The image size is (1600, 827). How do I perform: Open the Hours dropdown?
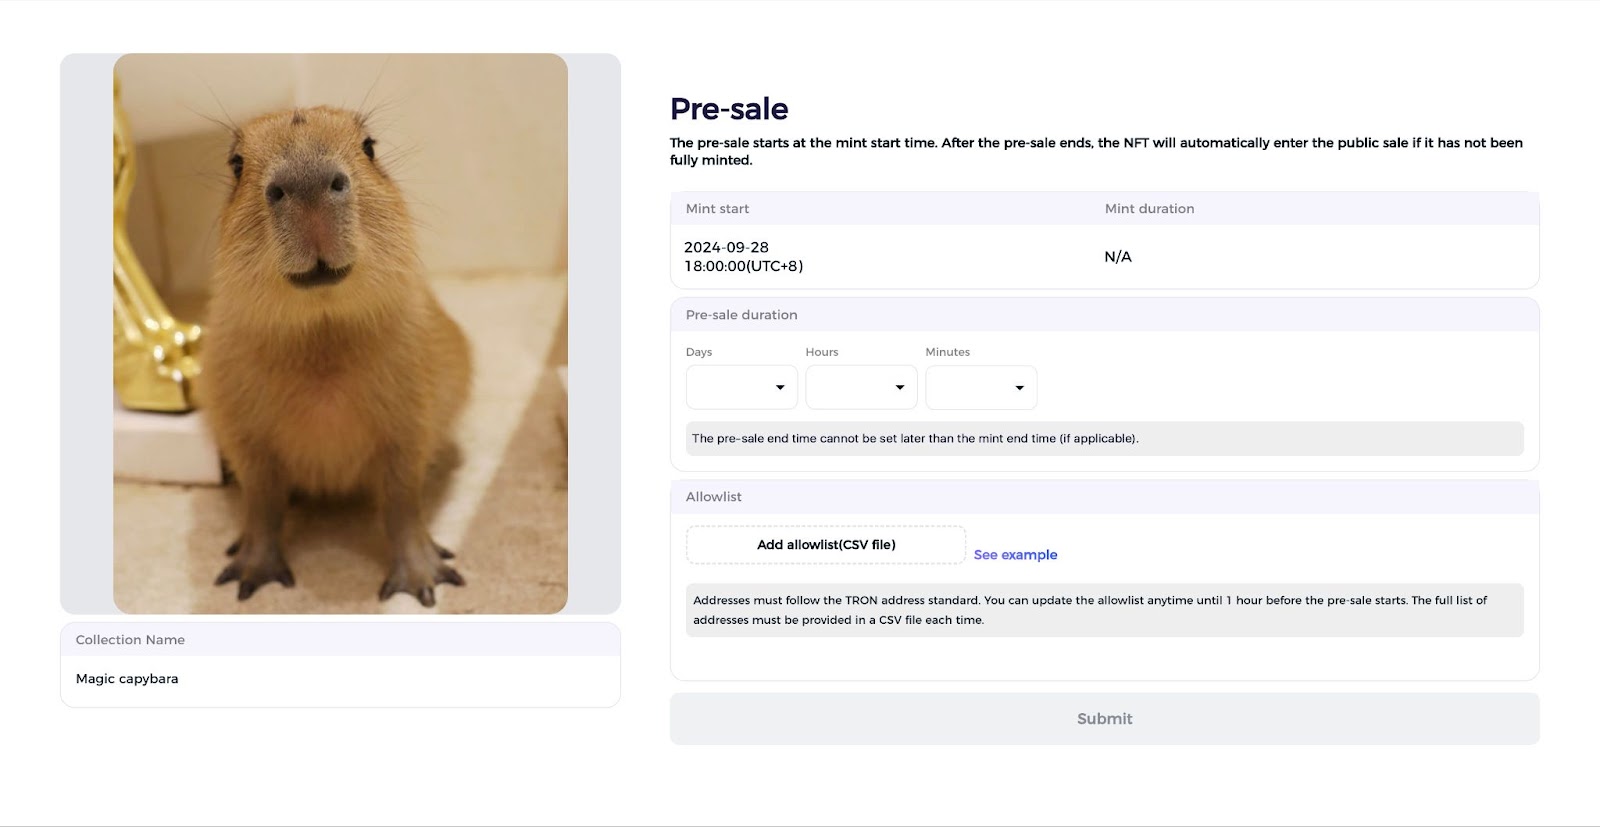pyautogui.click(x=861, y=387)
